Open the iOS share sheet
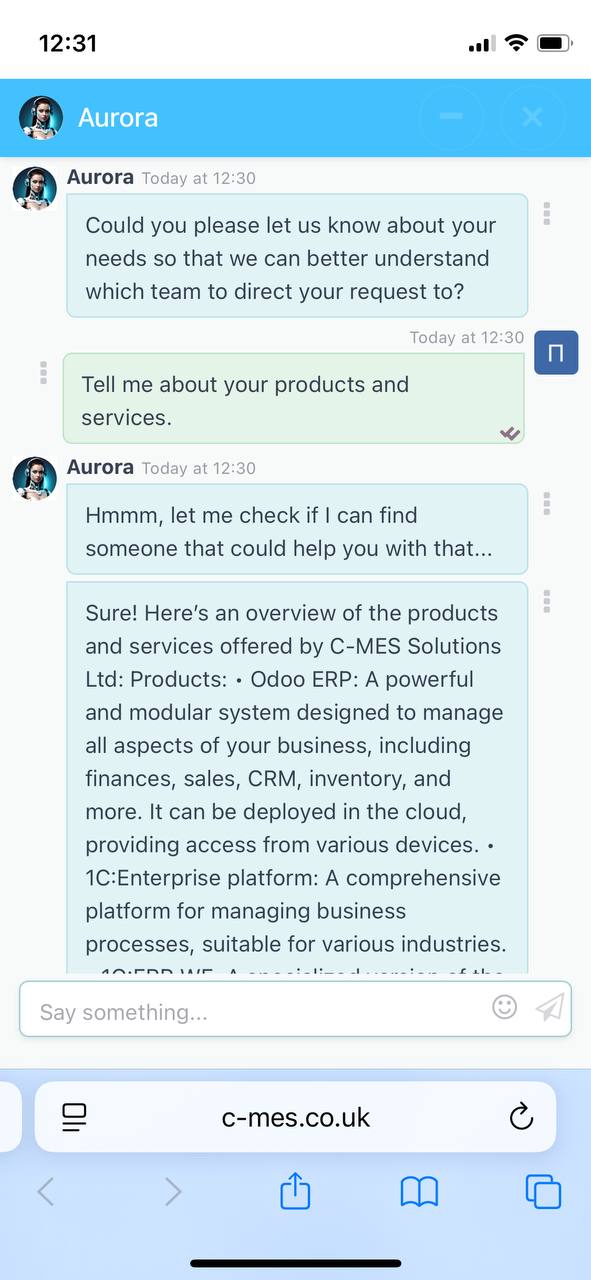The width and height of the screenshot is (591, 1280). coord(294,1191)
